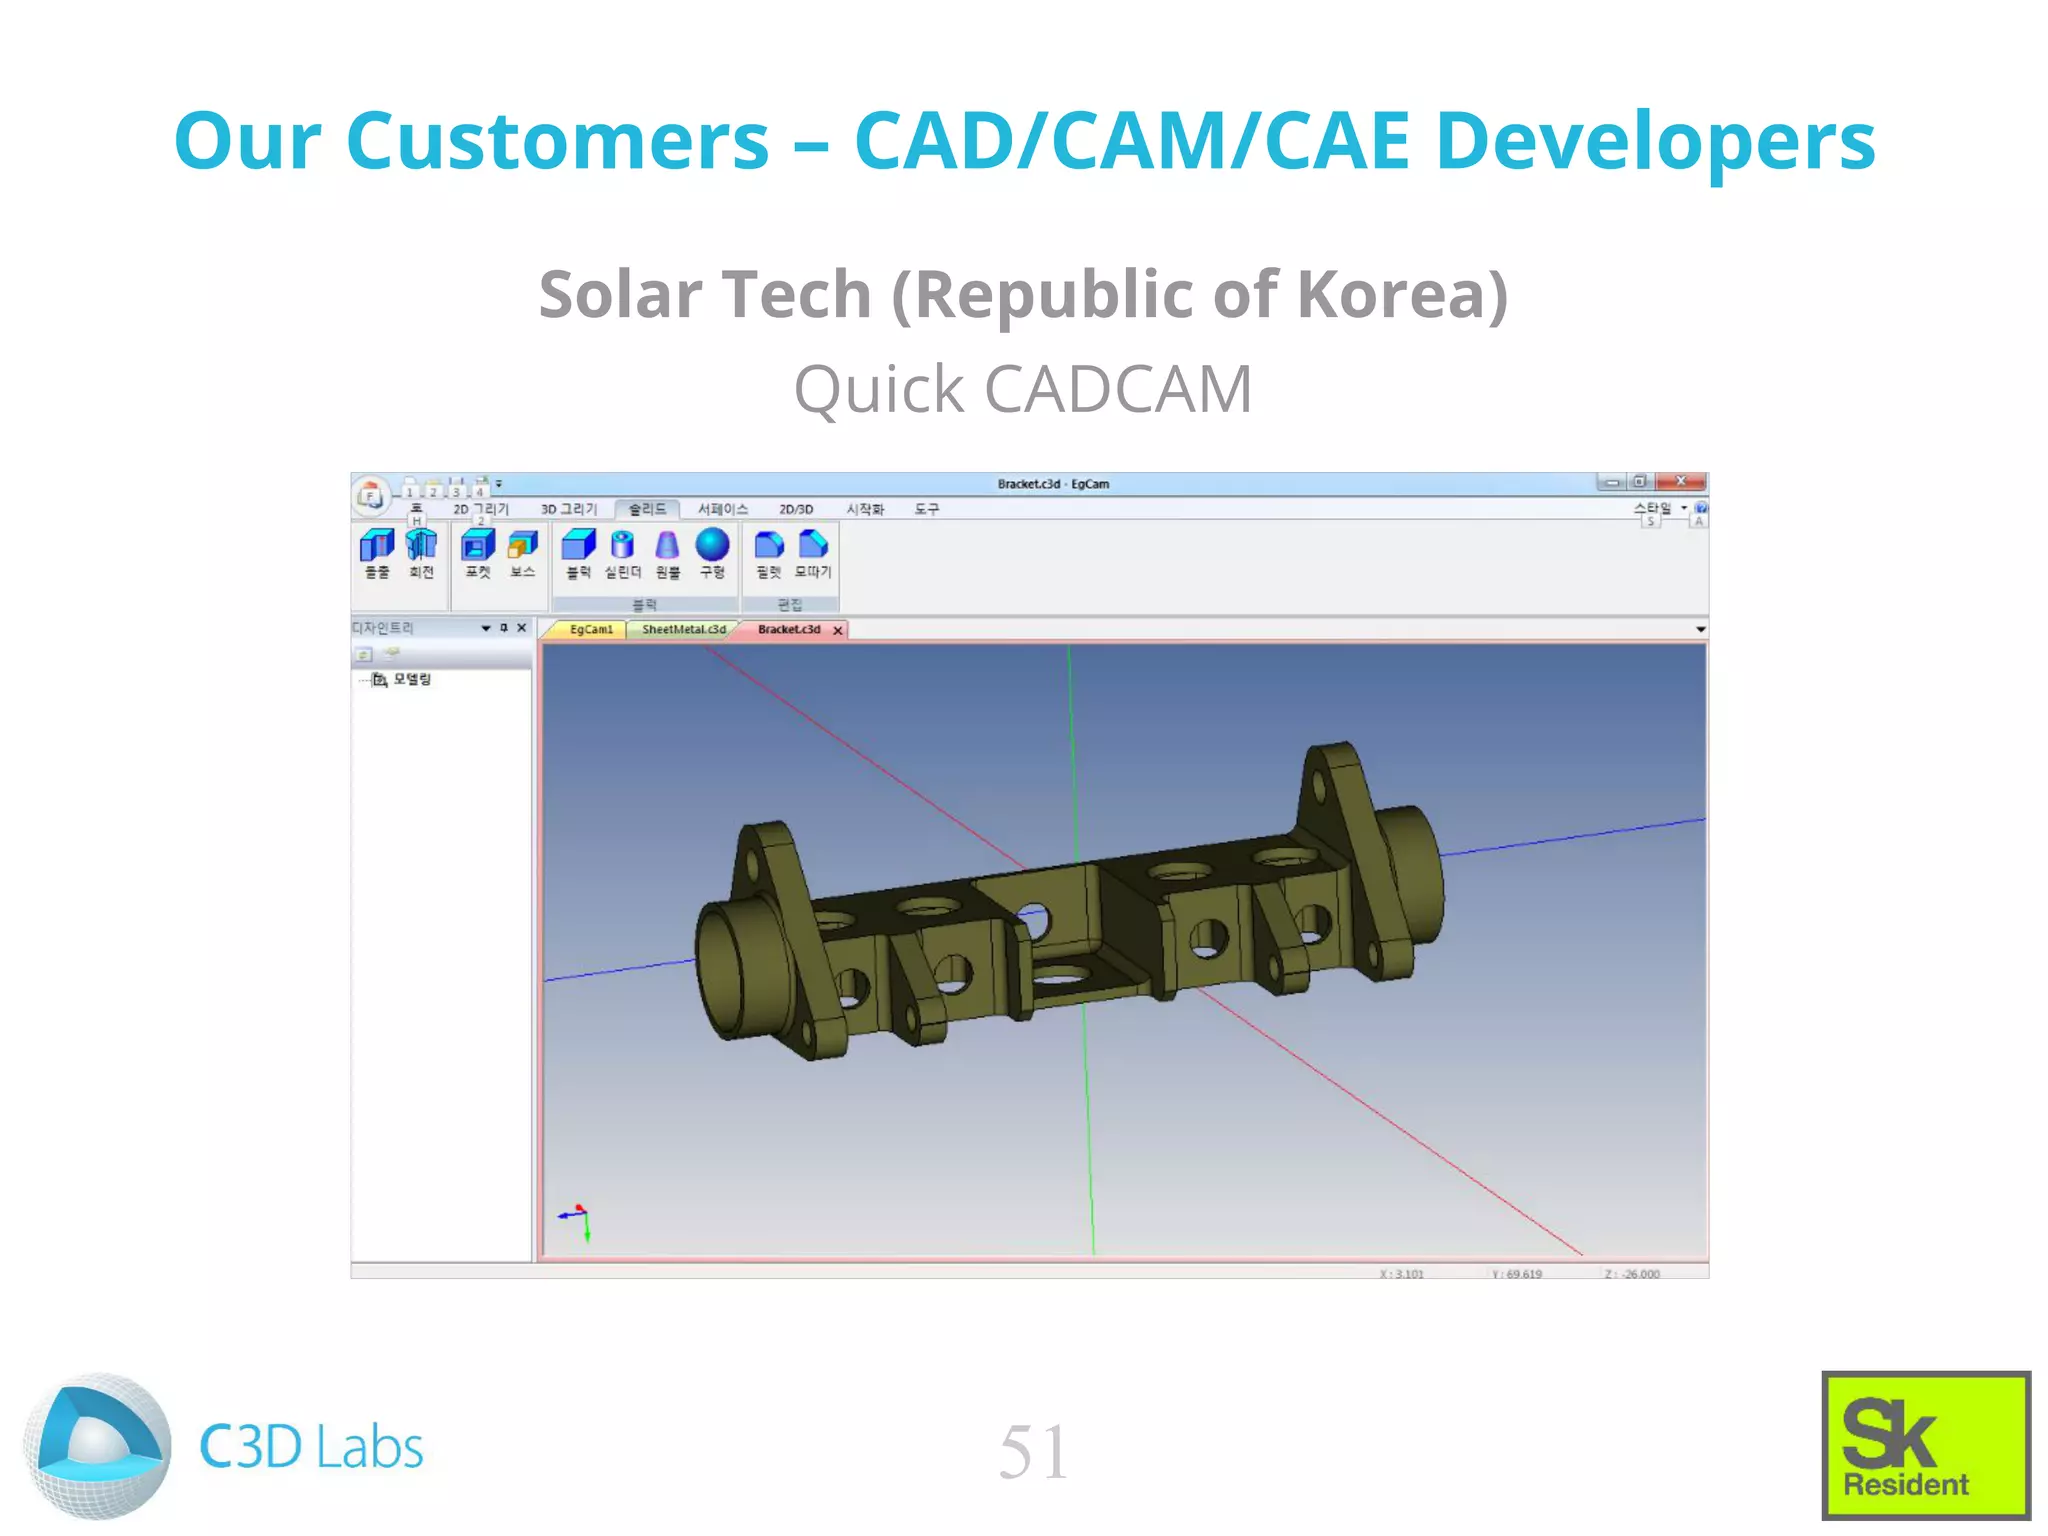Viewport: 2048px width, 1536px height.
Task: Click the Z: -26.000 coordinate in status bar
Action: (x=1632, y=1274)
